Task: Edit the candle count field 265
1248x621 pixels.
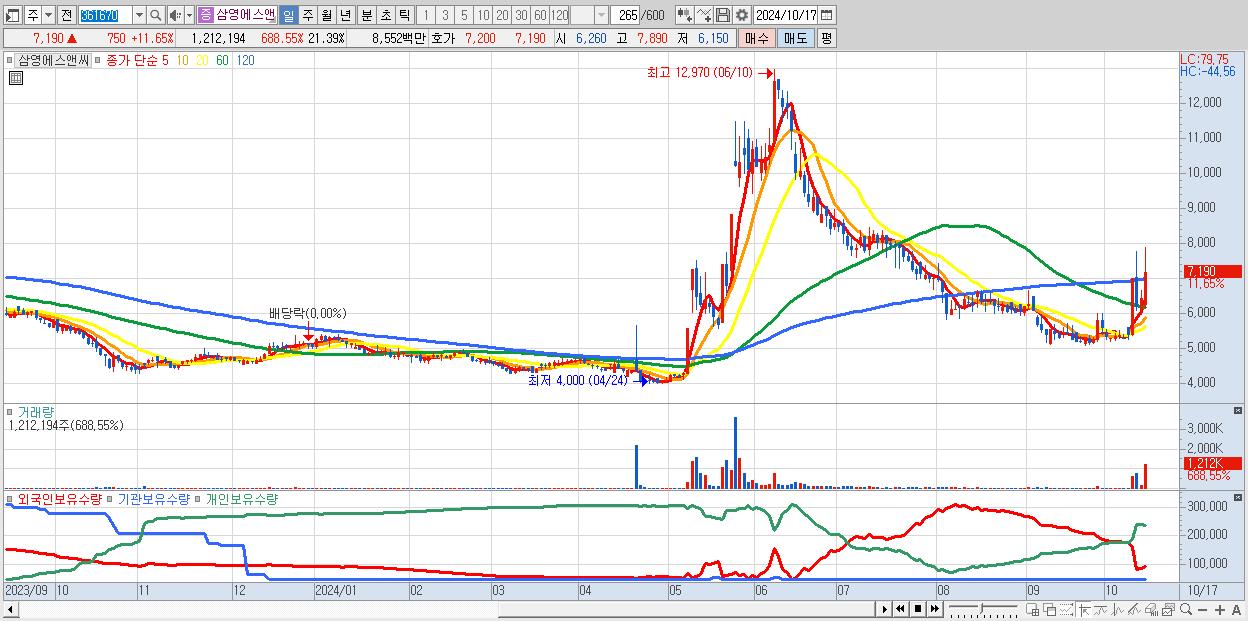Action: tap(627, 15)
